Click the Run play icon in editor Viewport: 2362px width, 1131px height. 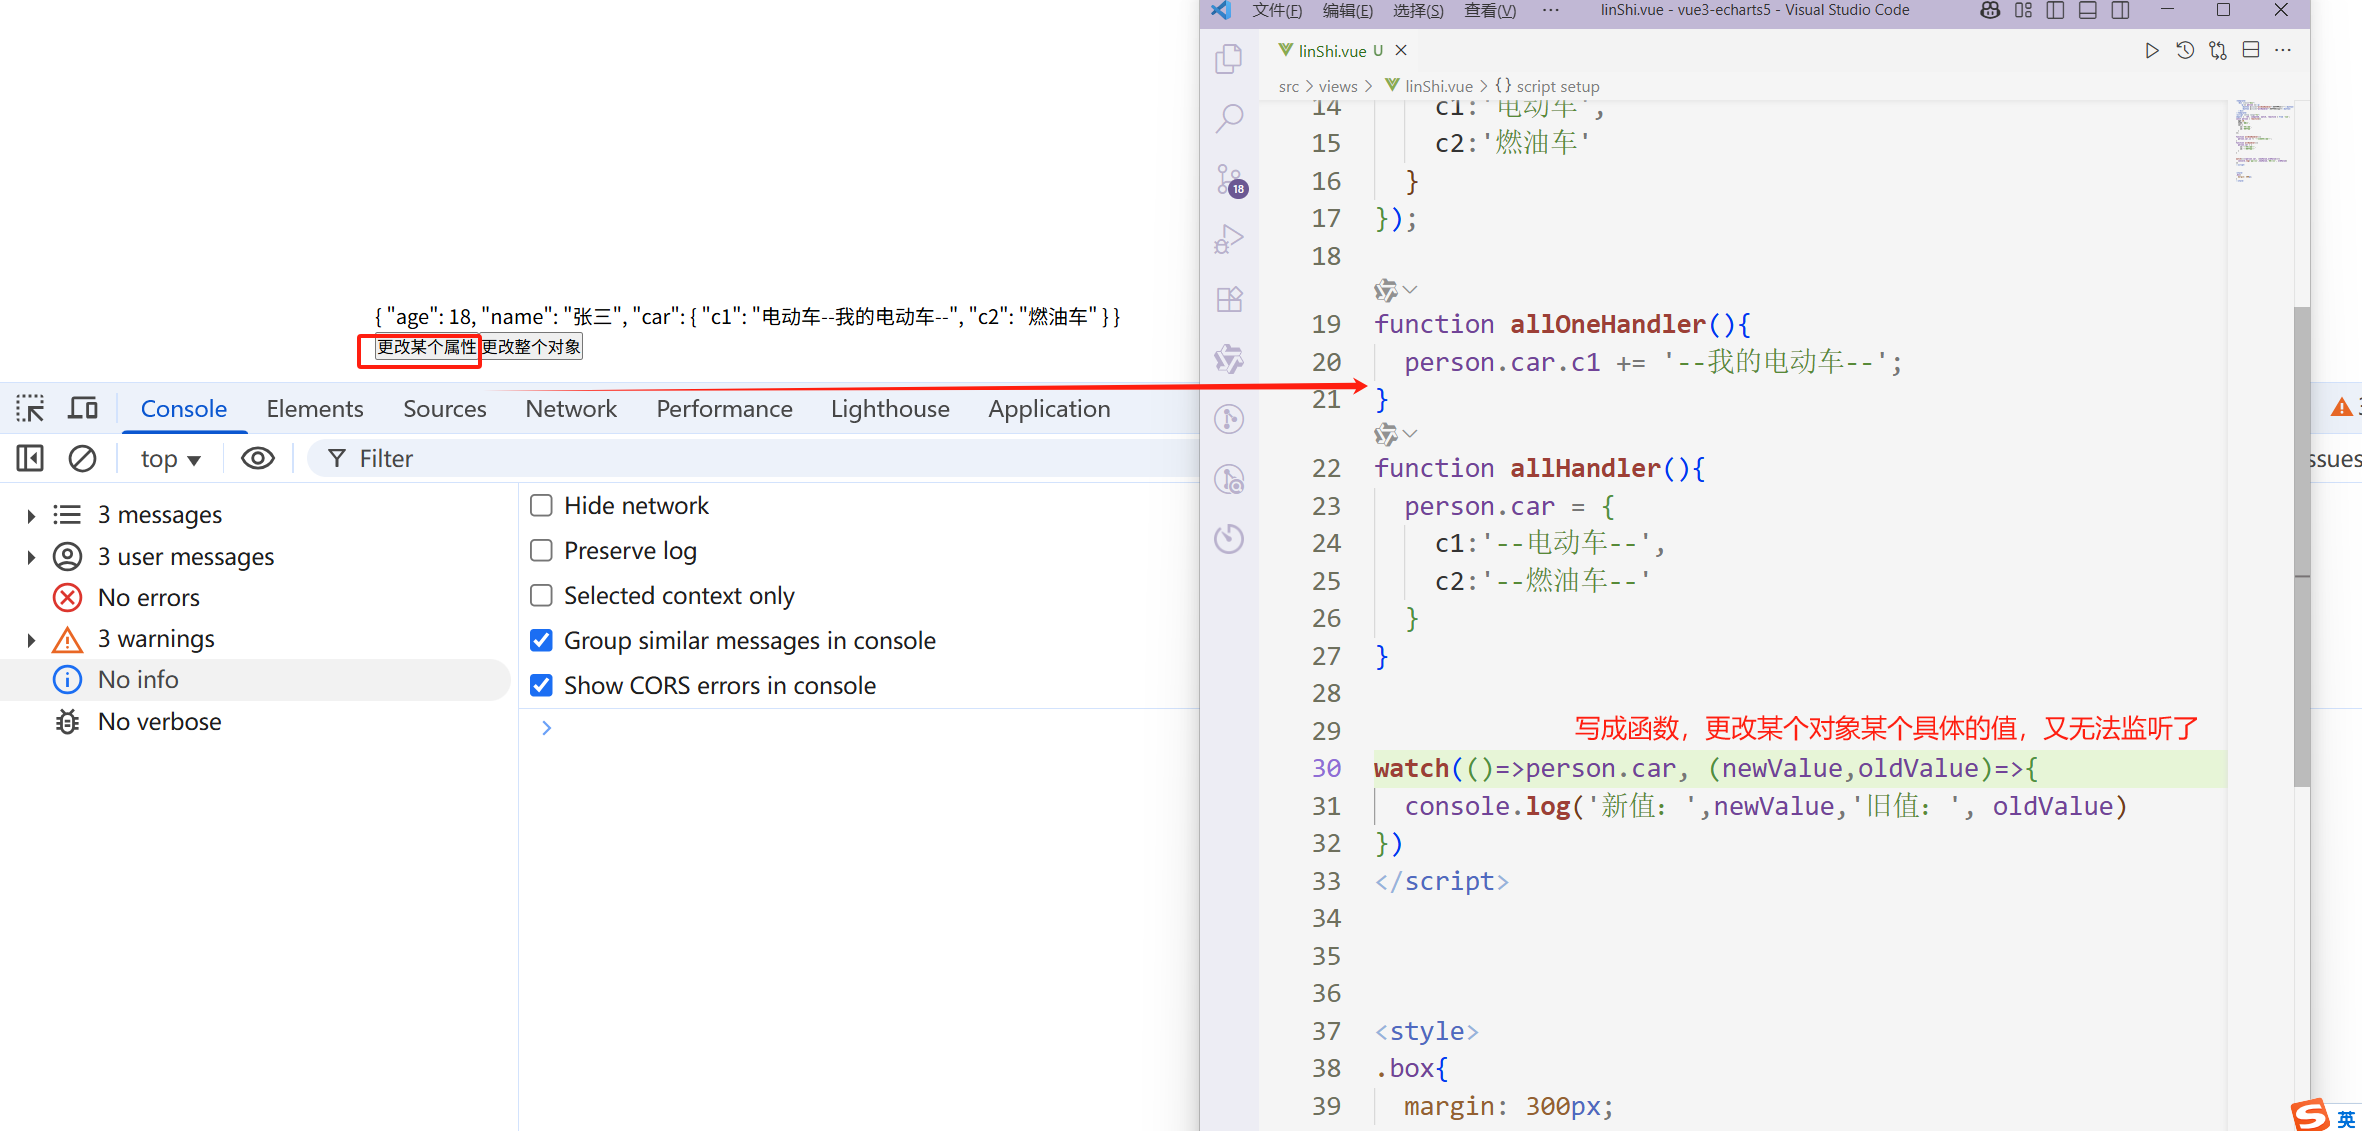pos(2151,51)
